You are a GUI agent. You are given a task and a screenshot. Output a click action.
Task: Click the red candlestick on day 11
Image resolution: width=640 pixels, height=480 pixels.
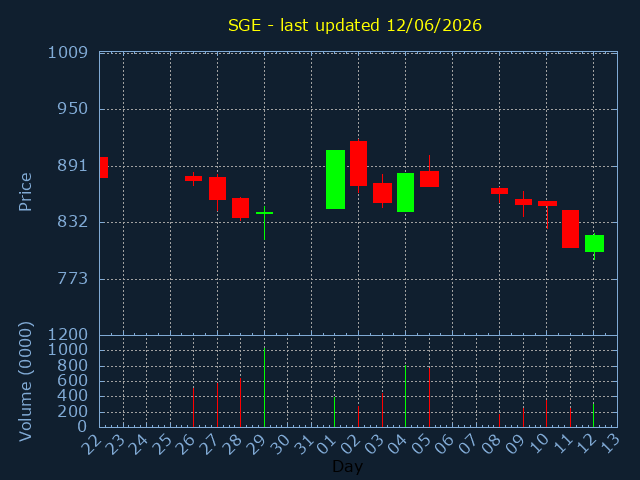coord(570,229)
